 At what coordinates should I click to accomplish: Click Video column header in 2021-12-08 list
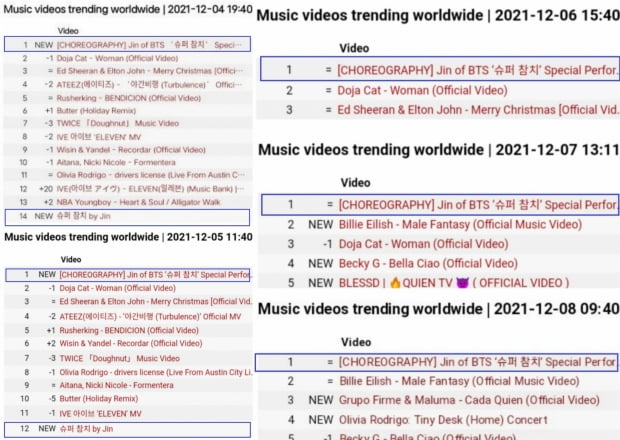pyautogui.click(x=356, y=342)
